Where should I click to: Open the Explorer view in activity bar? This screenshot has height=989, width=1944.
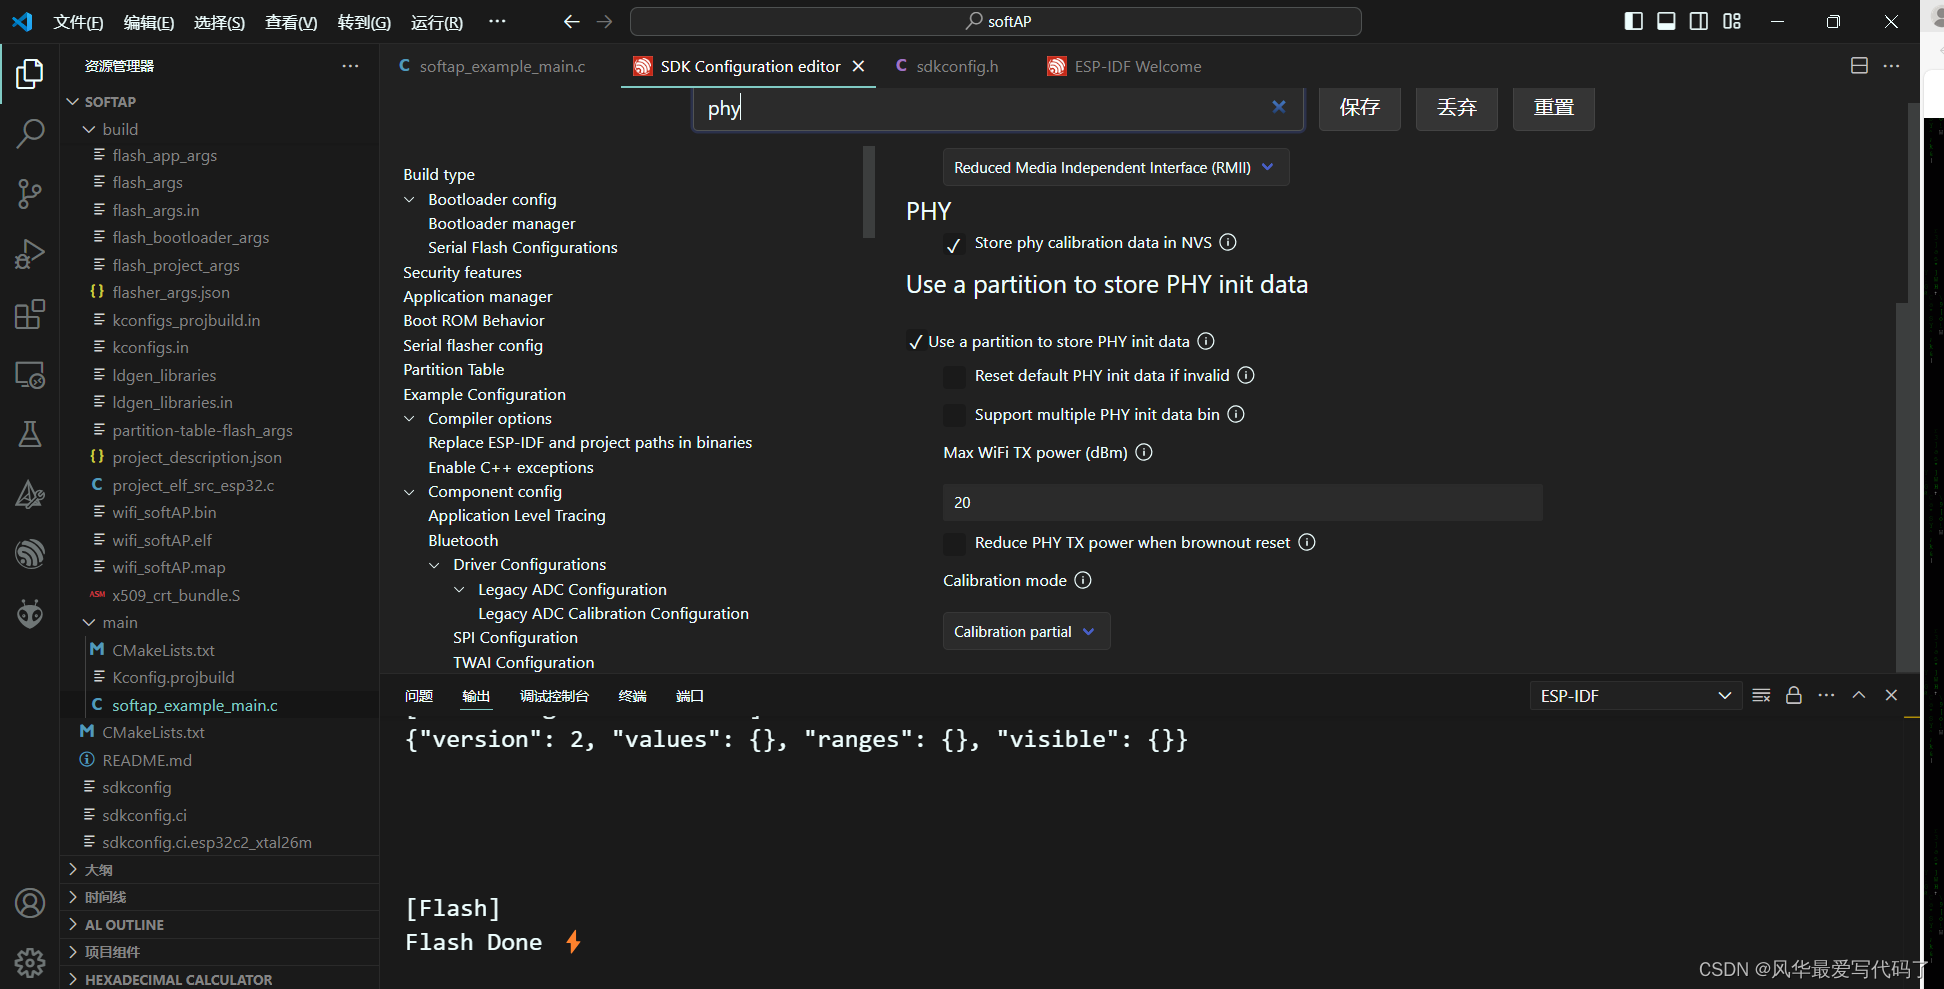click(30, 74)
